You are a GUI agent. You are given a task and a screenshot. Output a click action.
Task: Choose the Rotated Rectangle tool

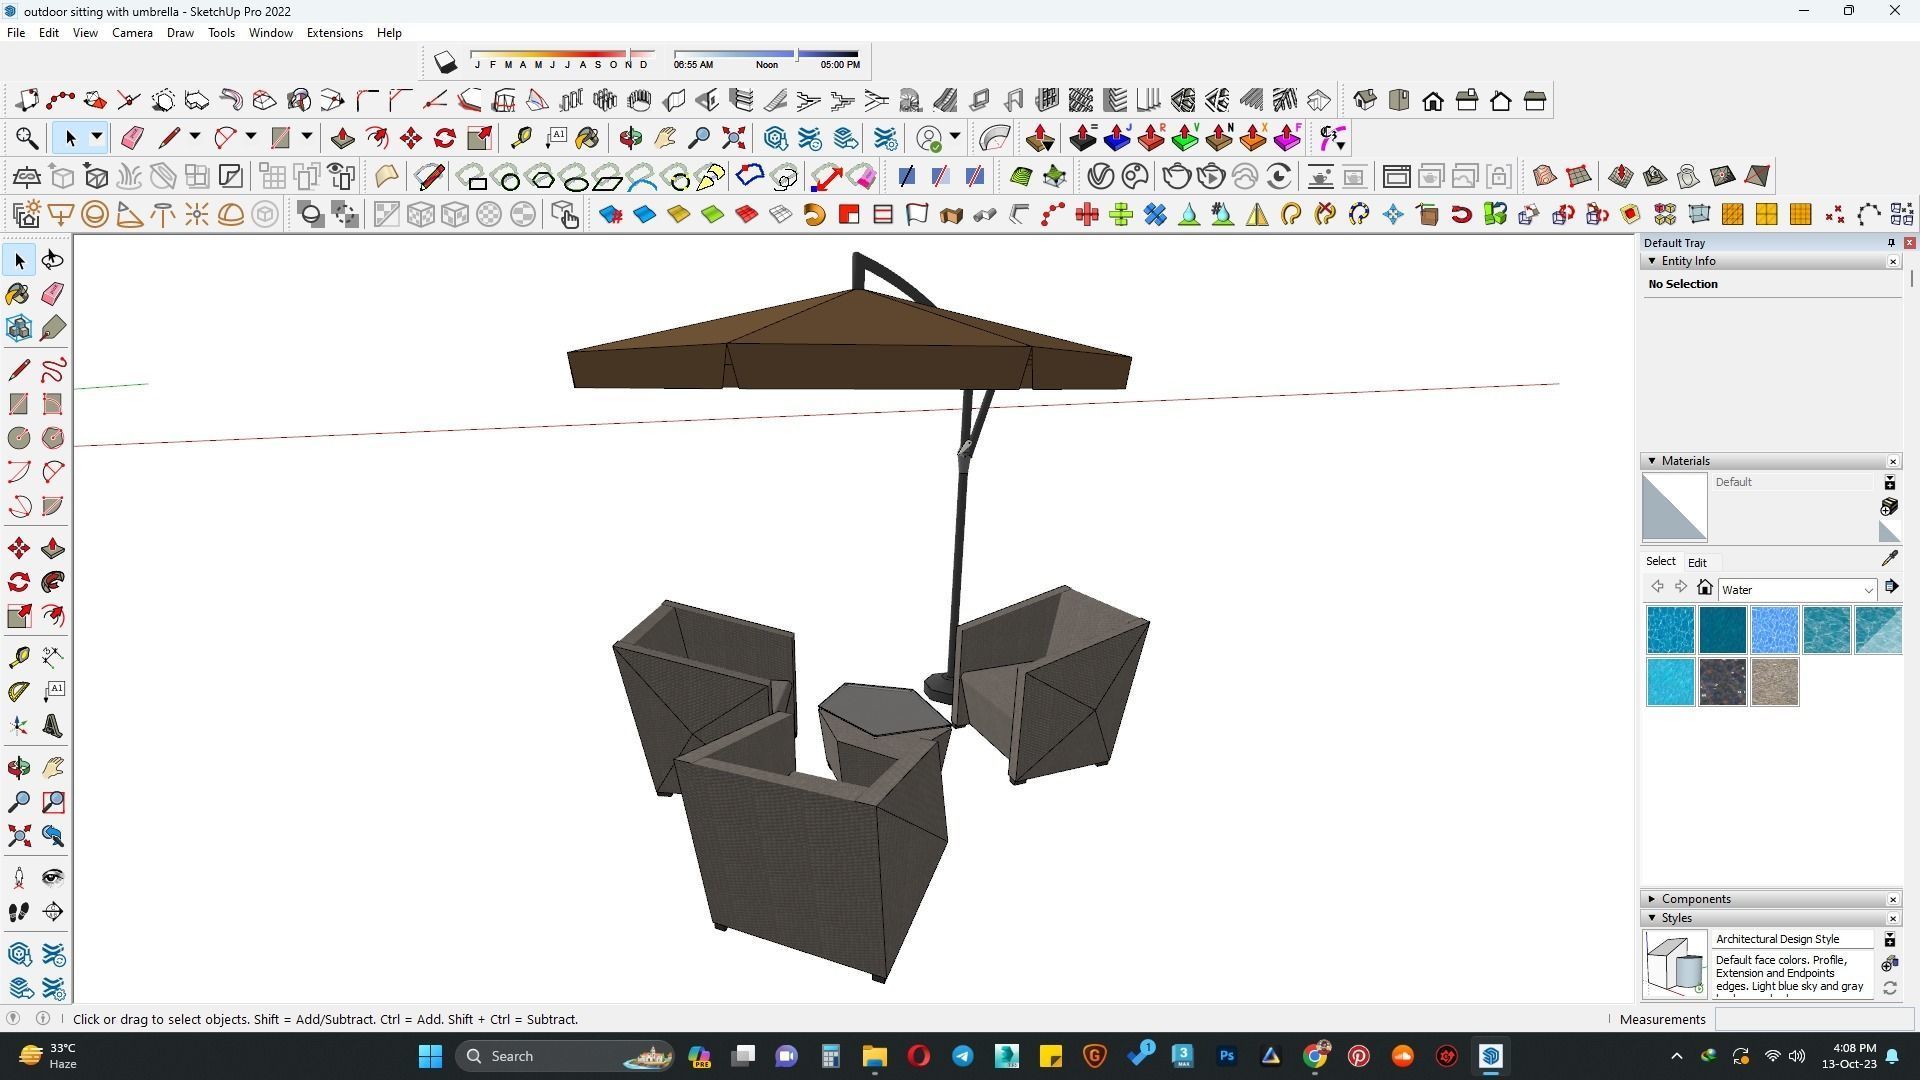coord(53,404)
